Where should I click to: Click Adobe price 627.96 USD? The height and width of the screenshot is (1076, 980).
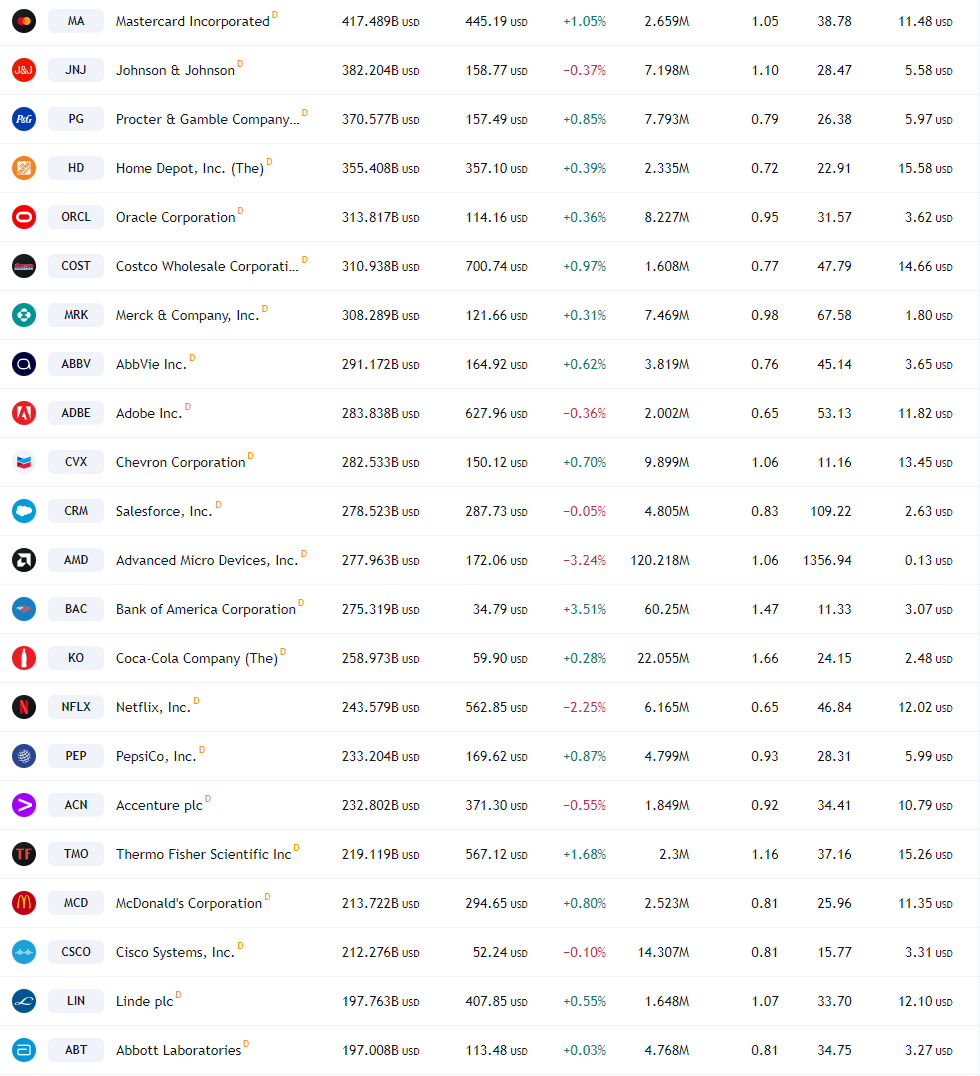[496, 413]
